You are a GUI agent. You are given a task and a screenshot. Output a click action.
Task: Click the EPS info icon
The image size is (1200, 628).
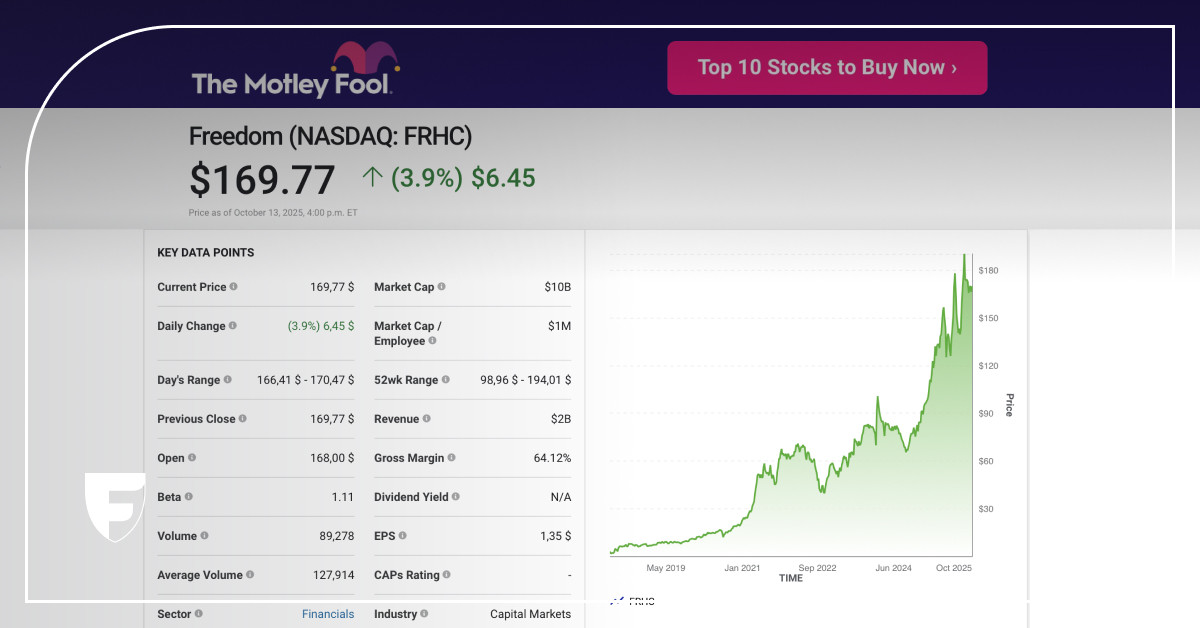[x=403, y=536]
